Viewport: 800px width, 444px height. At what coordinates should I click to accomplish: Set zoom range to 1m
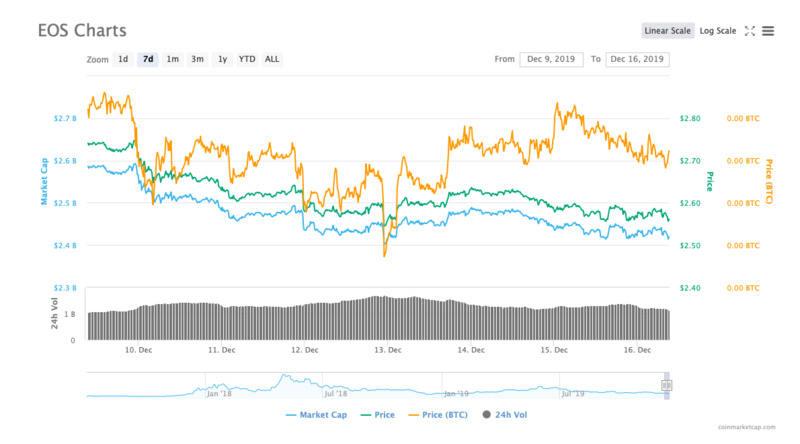coord(172,59)
